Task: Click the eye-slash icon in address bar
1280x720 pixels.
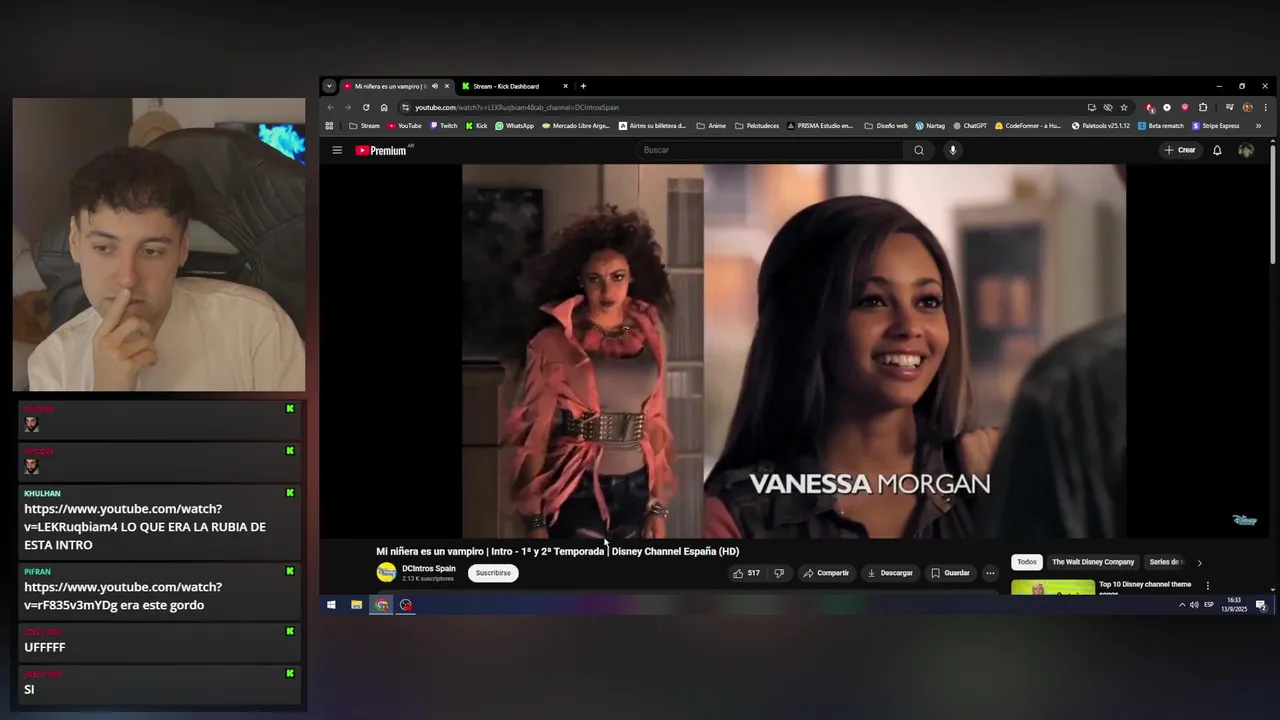Action: point(1108,107)
